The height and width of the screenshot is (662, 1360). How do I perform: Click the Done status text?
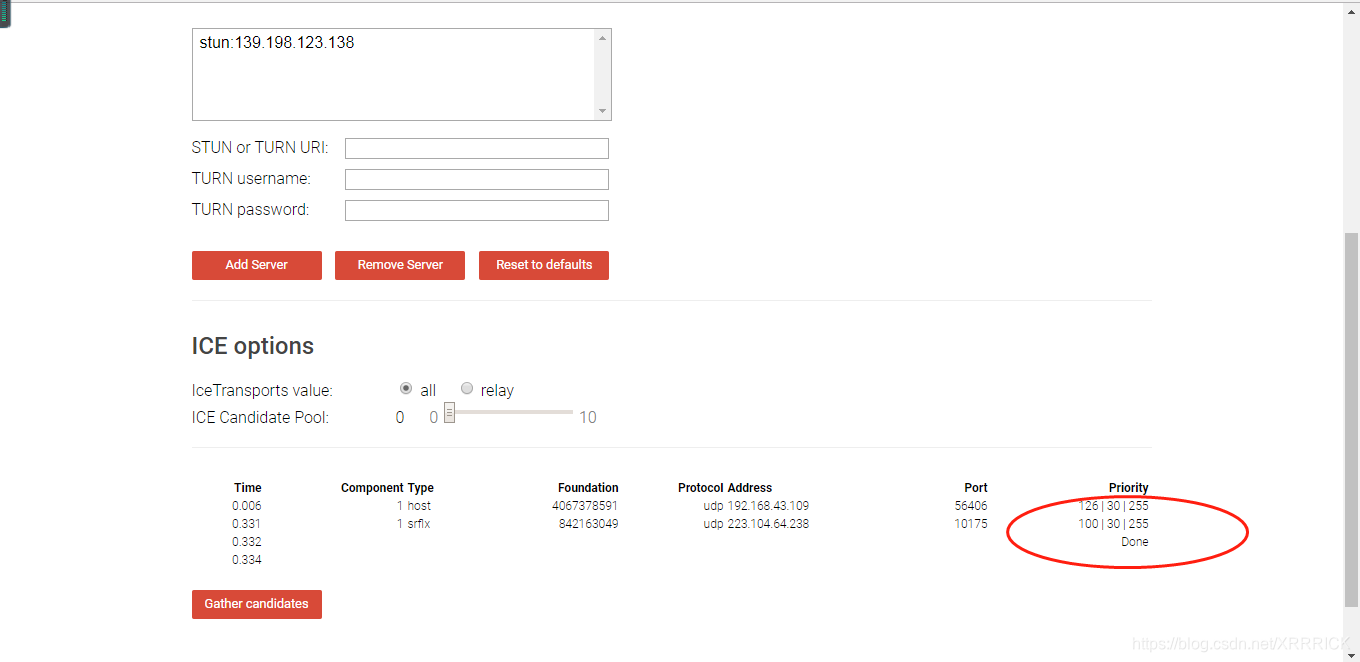(x=1135, y=542)
